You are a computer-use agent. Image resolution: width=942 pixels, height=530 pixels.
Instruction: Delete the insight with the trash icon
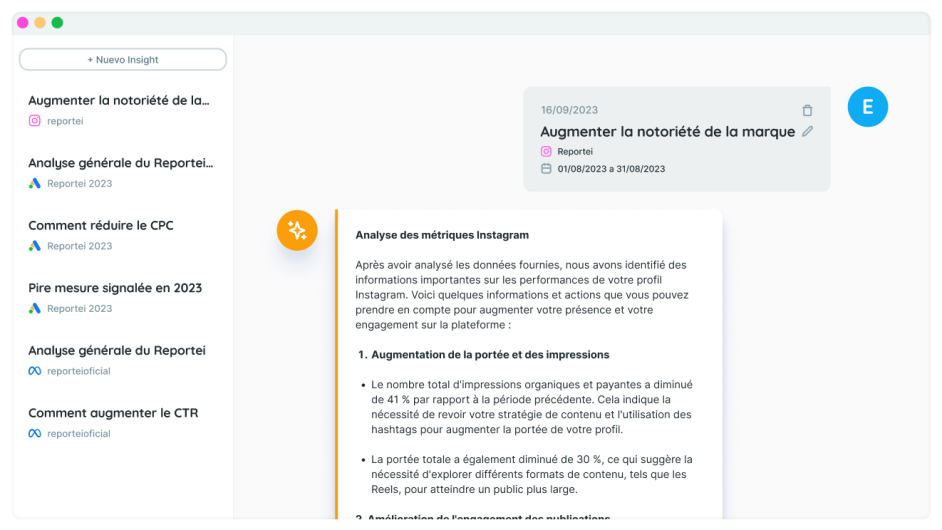coord(807,110)
